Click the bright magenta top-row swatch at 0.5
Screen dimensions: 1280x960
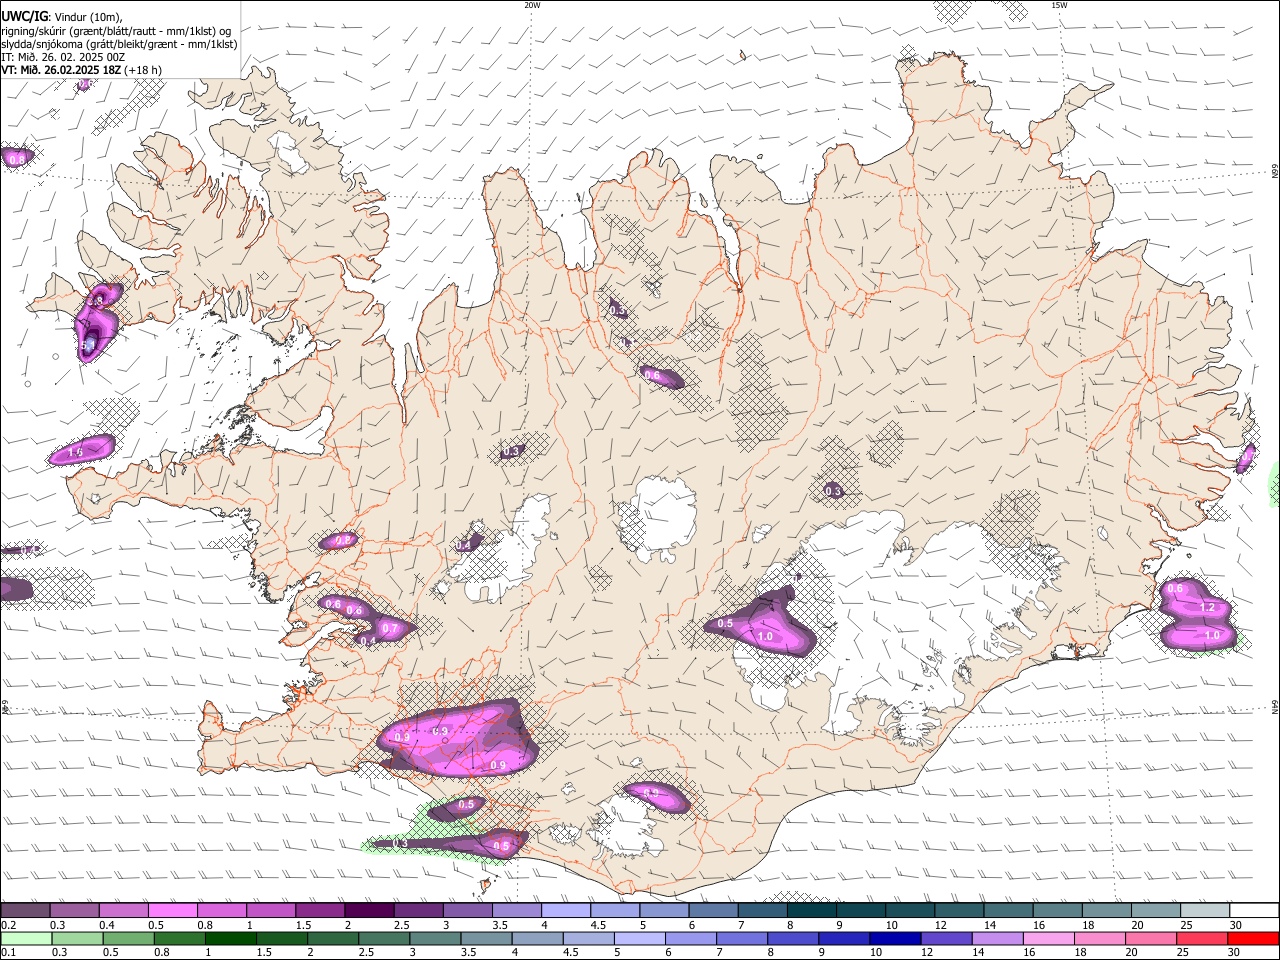pyautogui.click(x=173, y=911)
